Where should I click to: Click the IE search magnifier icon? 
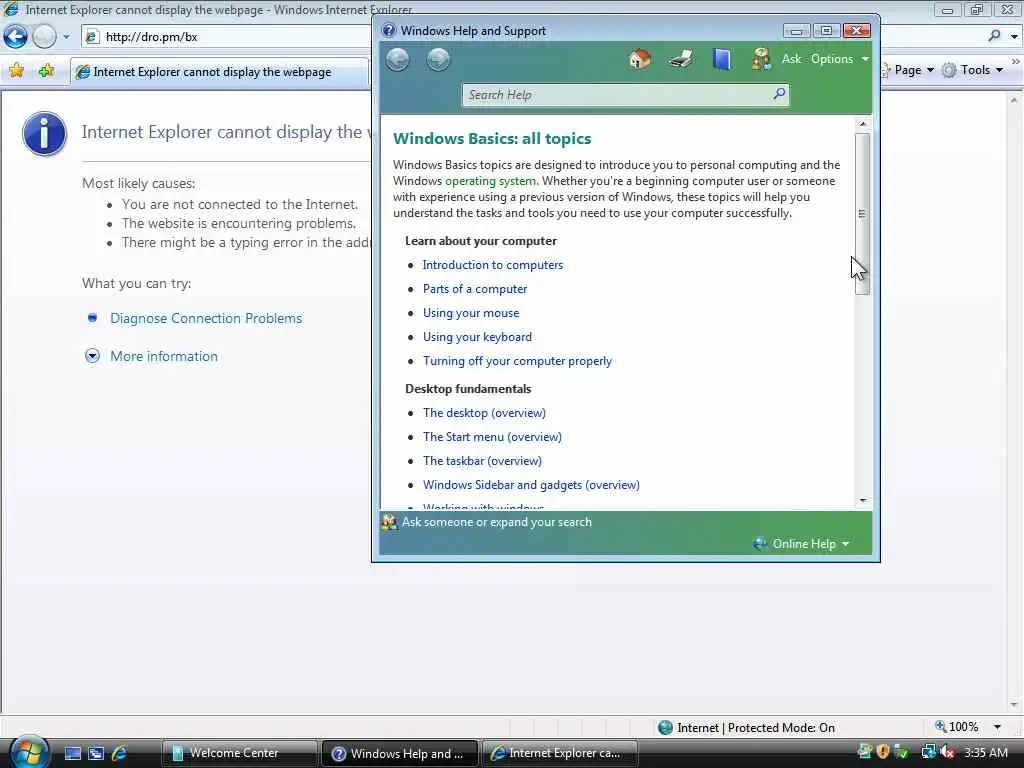[994, 36]
